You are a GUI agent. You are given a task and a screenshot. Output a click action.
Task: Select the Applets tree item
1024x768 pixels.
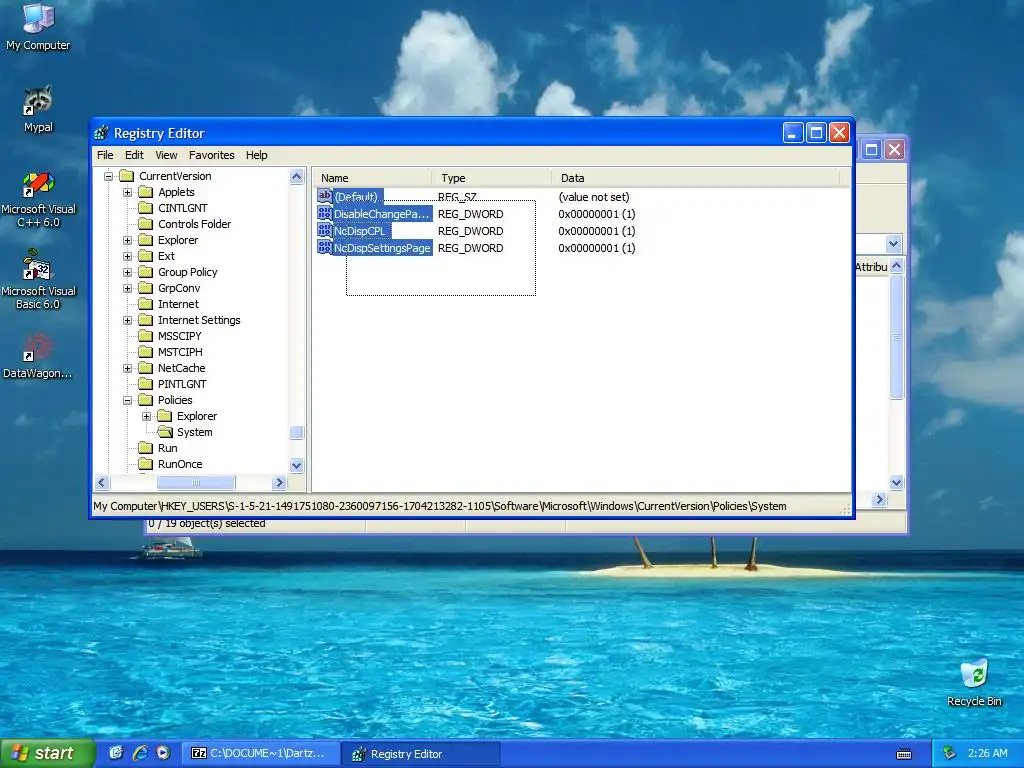[x=176, y=192]
